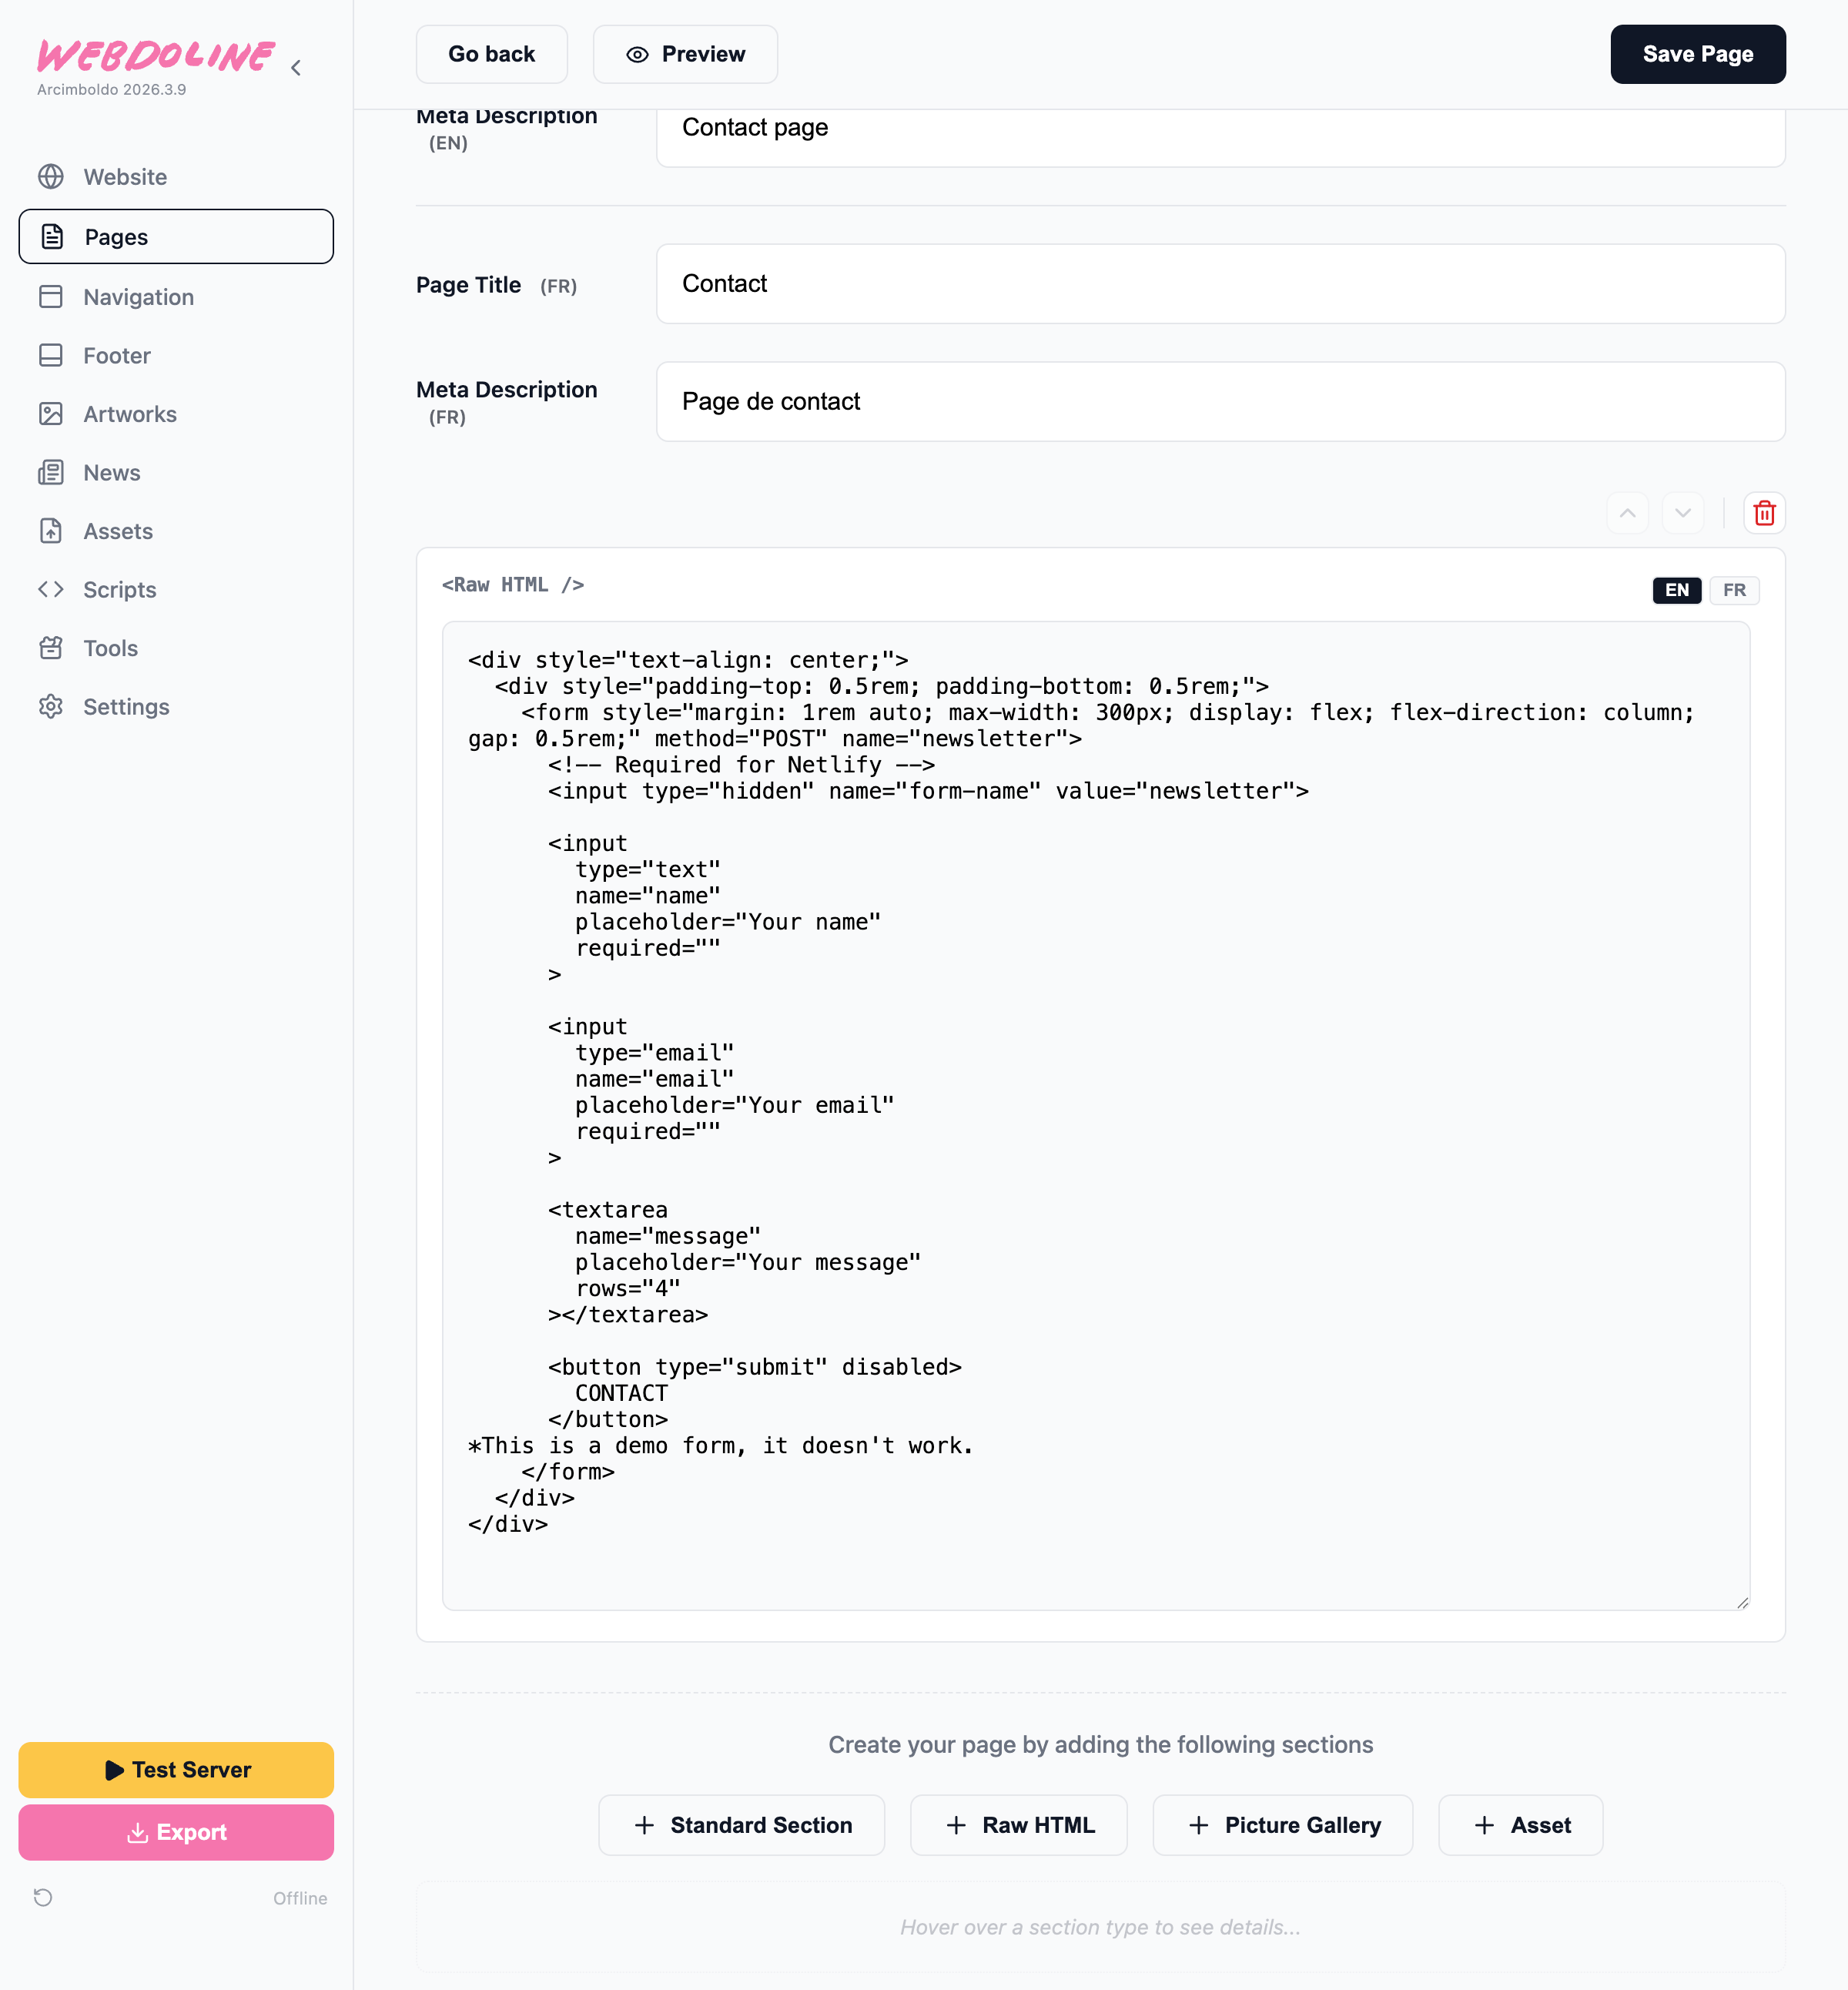Delete Raw HTML section with trash icon
This screenshot has width=1848, height=1990.
coord(1764,513)
